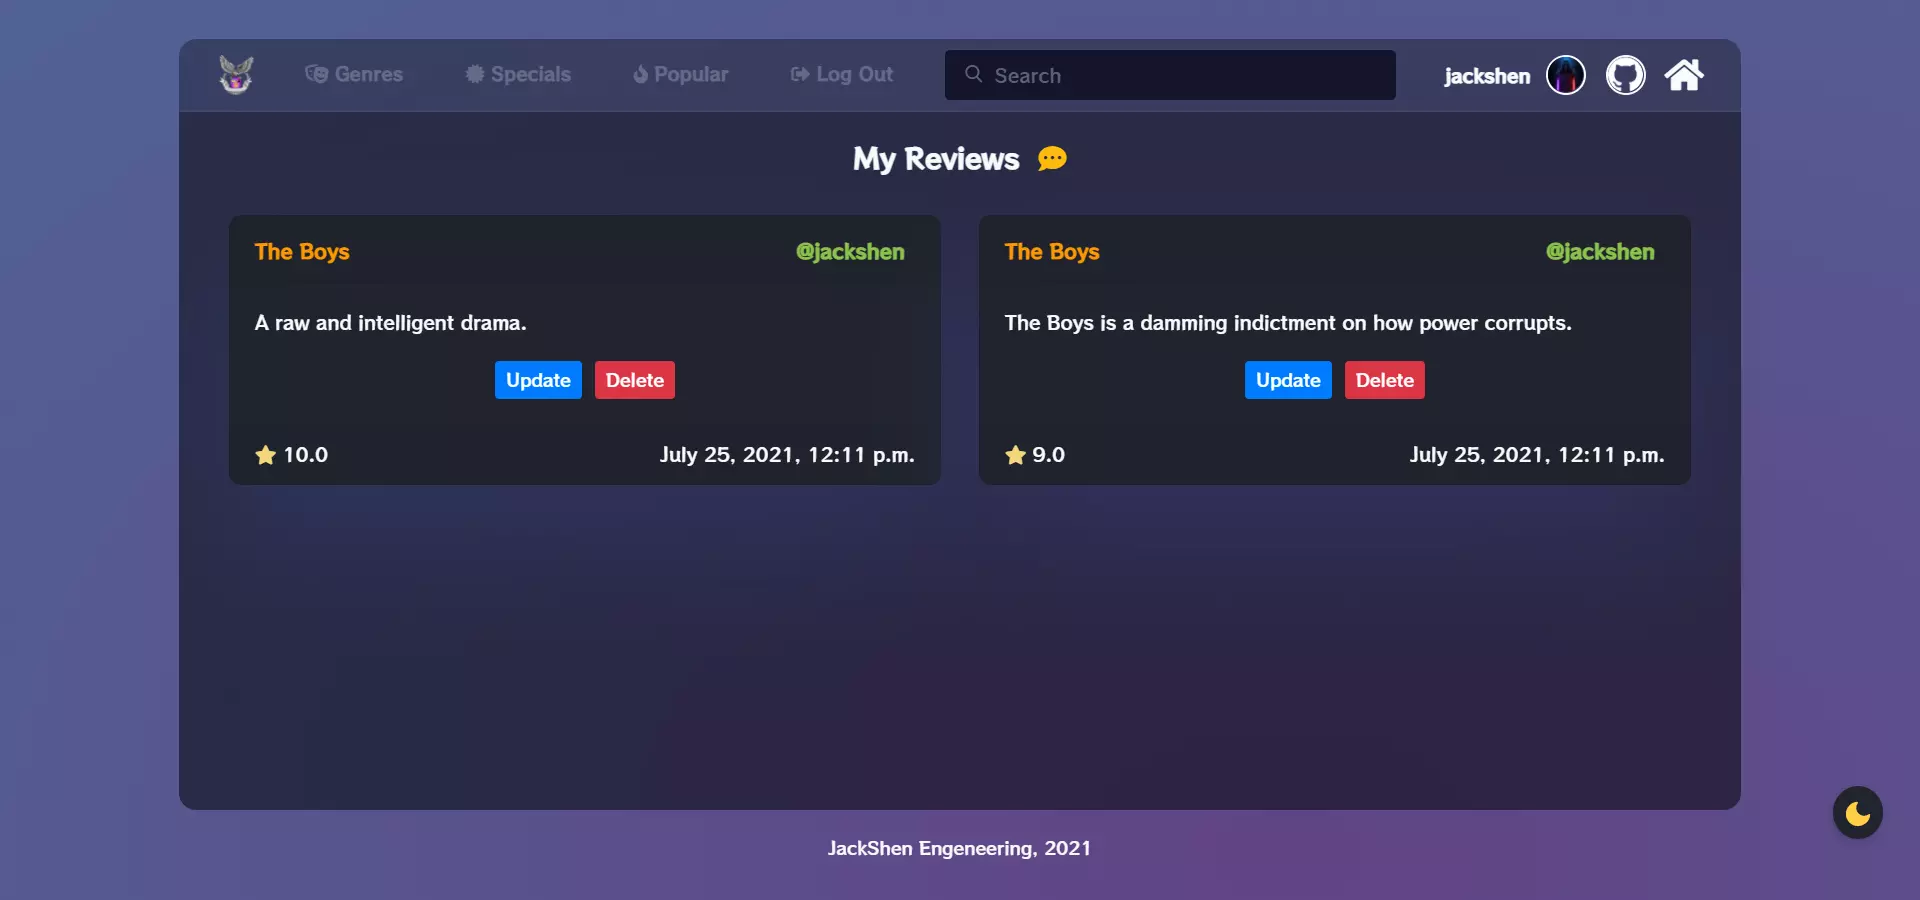This screenshot has width=1920, height=900.
Task: Click the star icon beside 9.0
Action: (1015, 455)
